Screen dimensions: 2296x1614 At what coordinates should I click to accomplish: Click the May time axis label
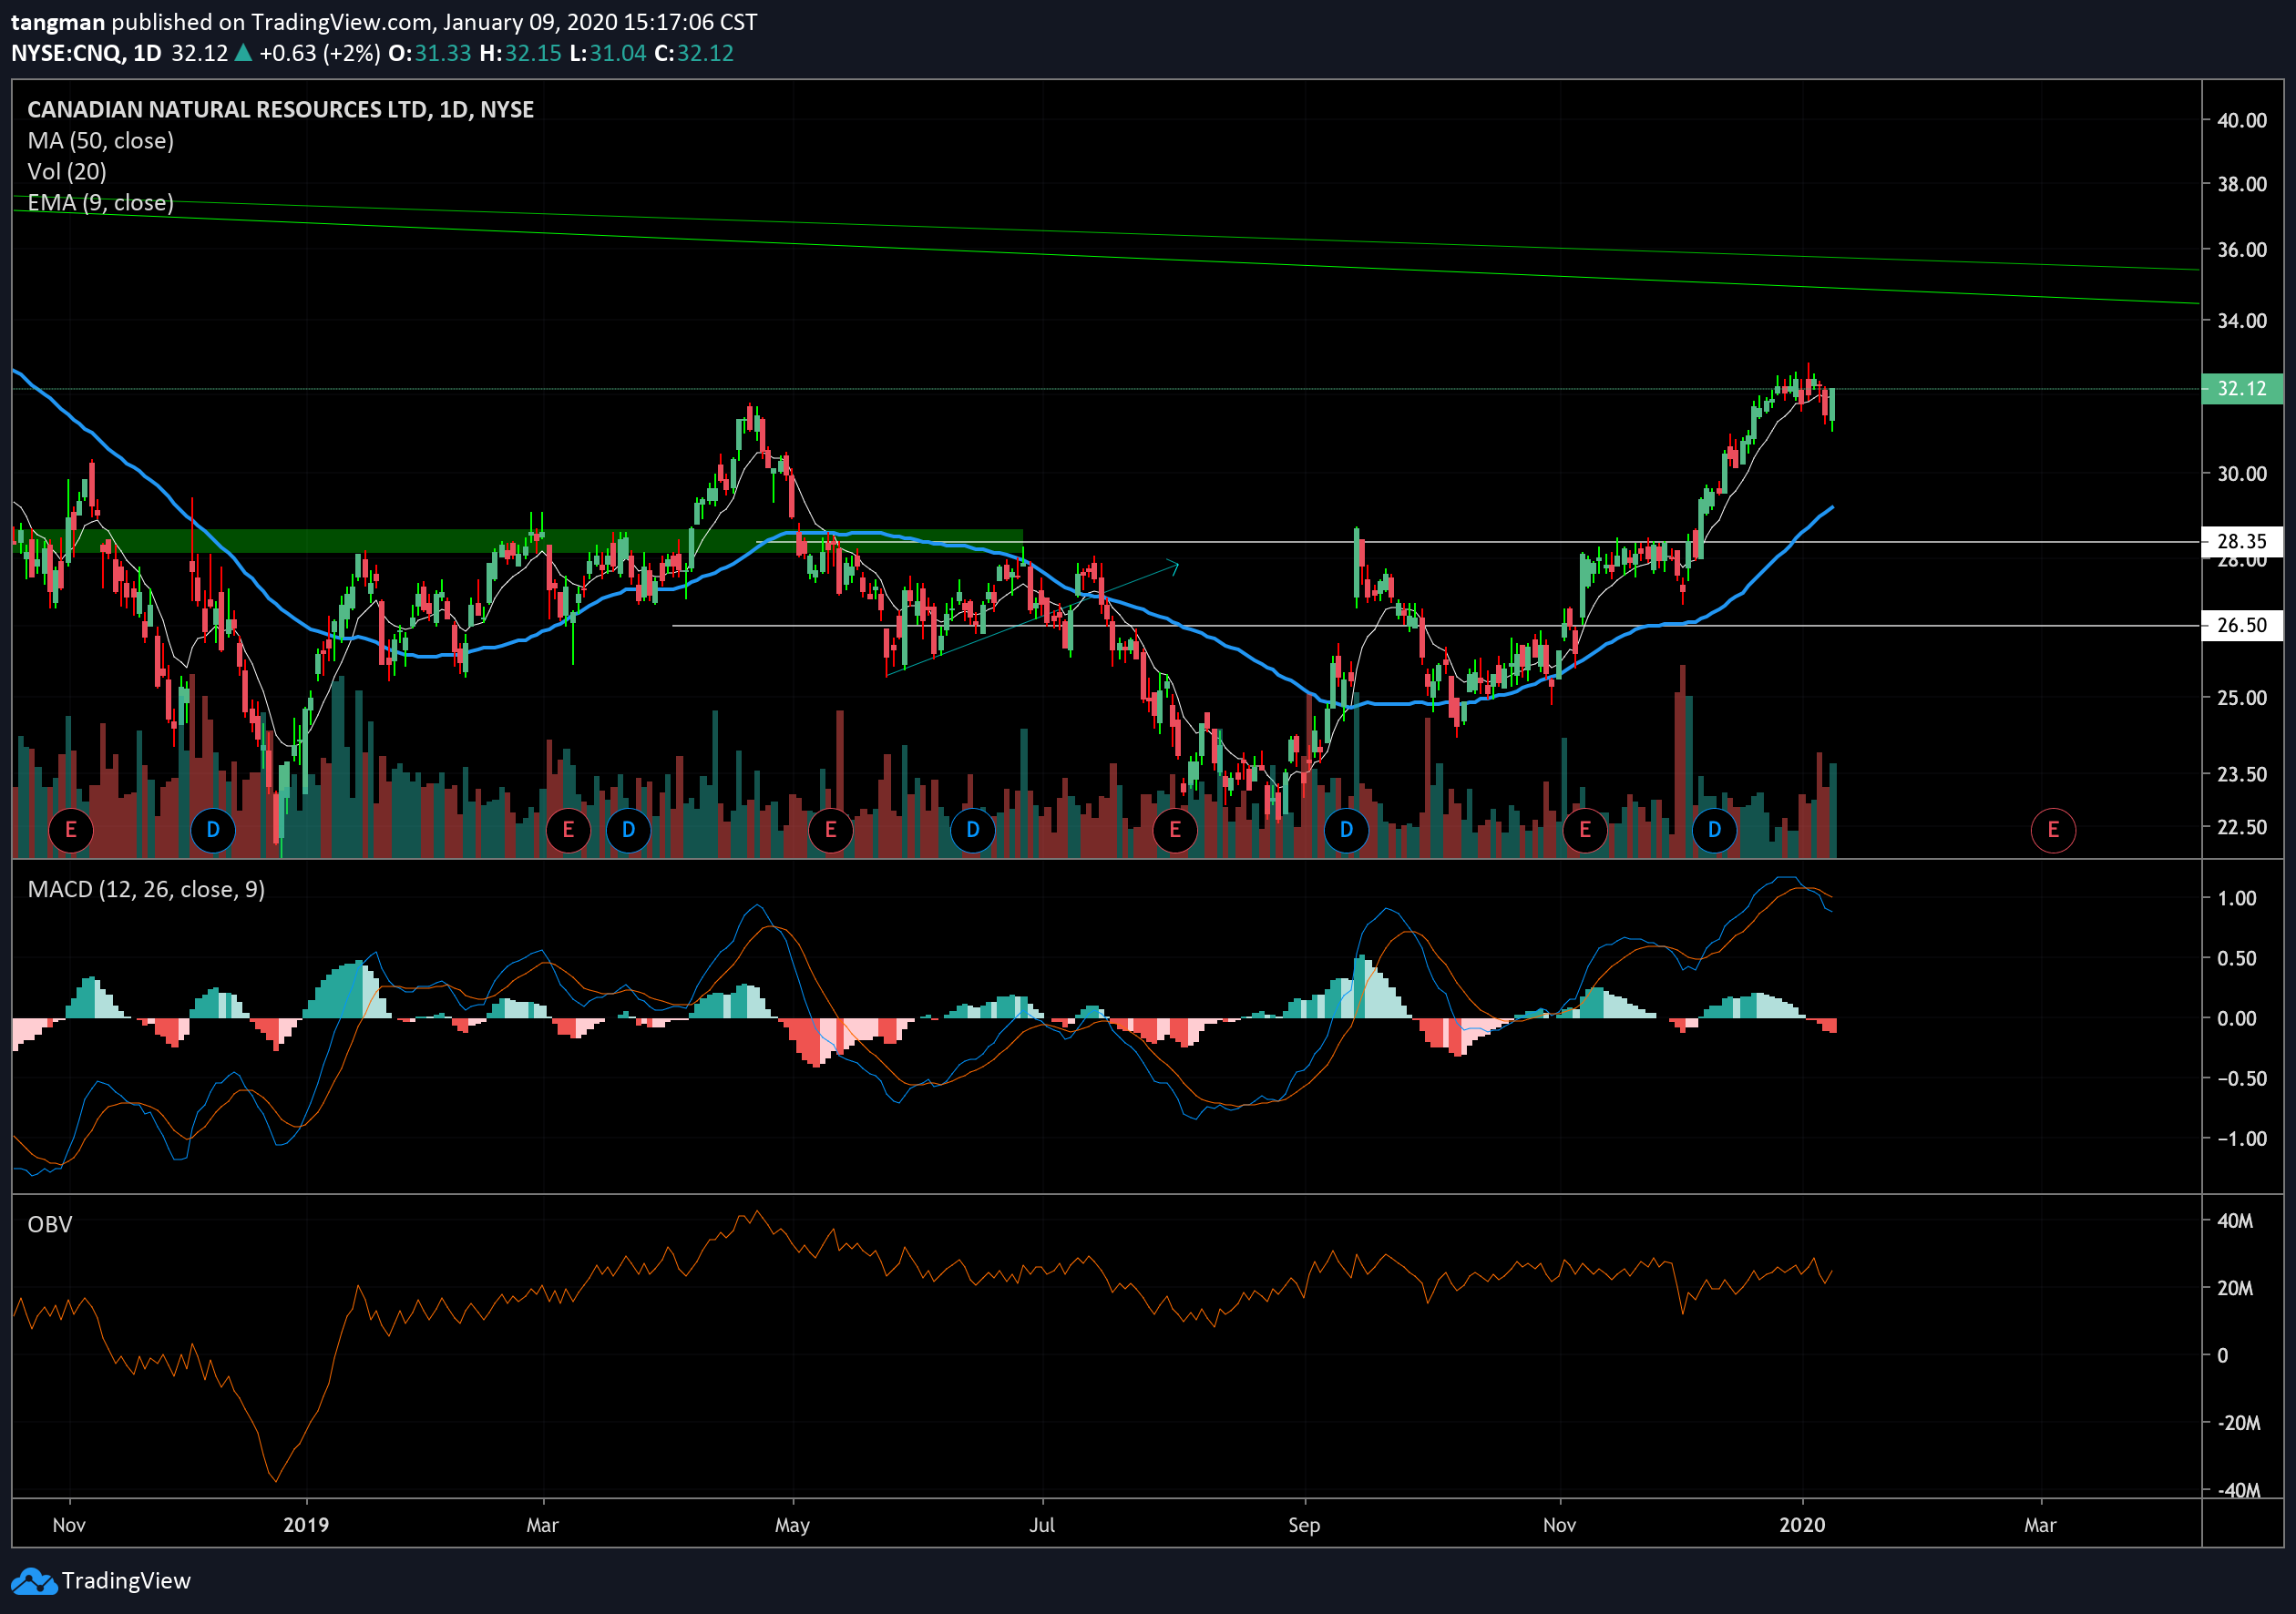[x=793, y=1525]
